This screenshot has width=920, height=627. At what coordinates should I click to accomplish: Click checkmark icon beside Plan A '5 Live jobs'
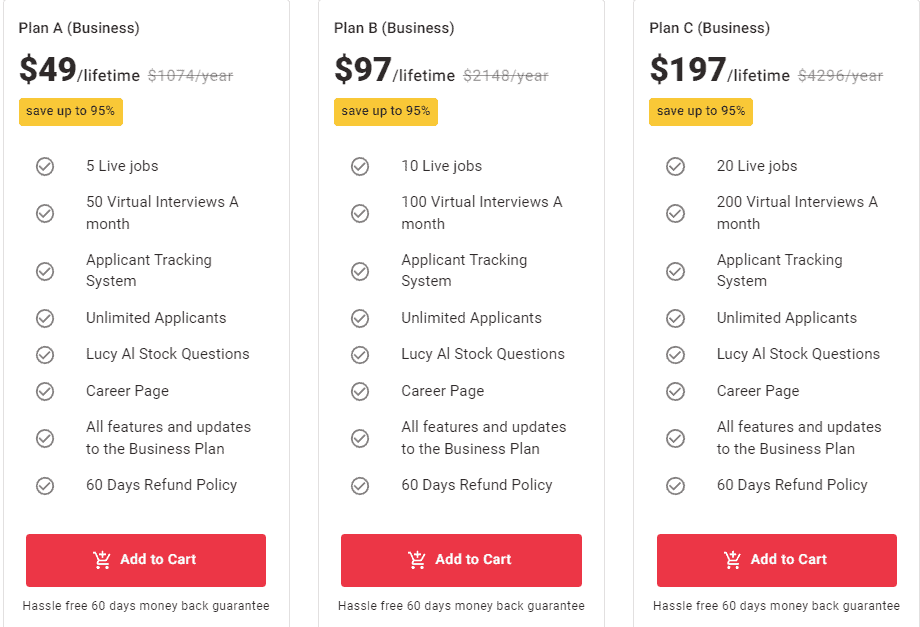point(45,166)
